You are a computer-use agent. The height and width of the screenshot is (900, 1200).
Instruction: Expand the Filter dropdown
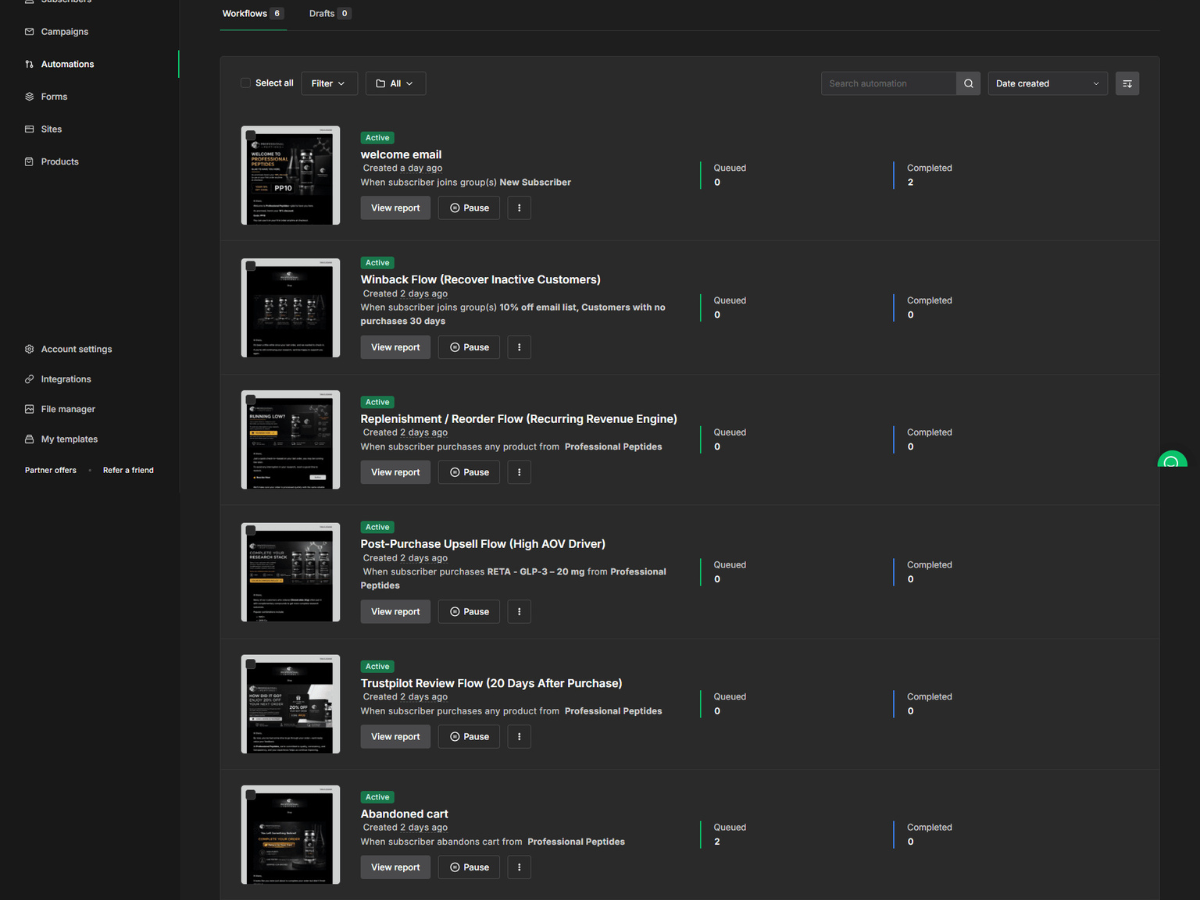(329, 84)
